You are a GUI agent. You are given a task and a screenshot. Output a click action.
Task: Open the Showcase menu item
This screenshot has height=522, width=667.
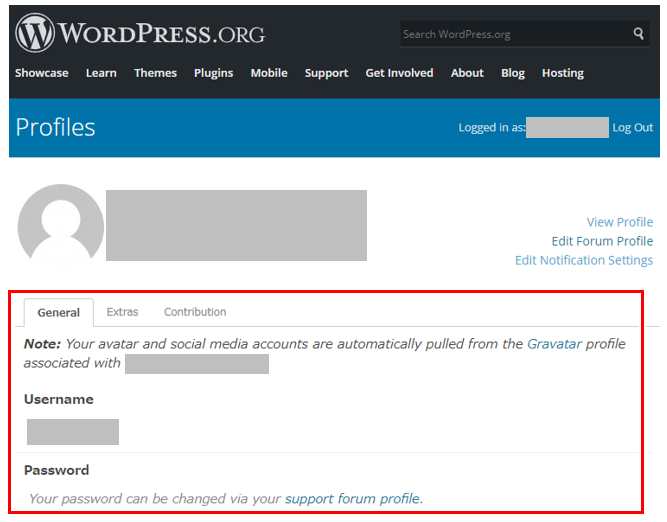click(x=42, y=73)
